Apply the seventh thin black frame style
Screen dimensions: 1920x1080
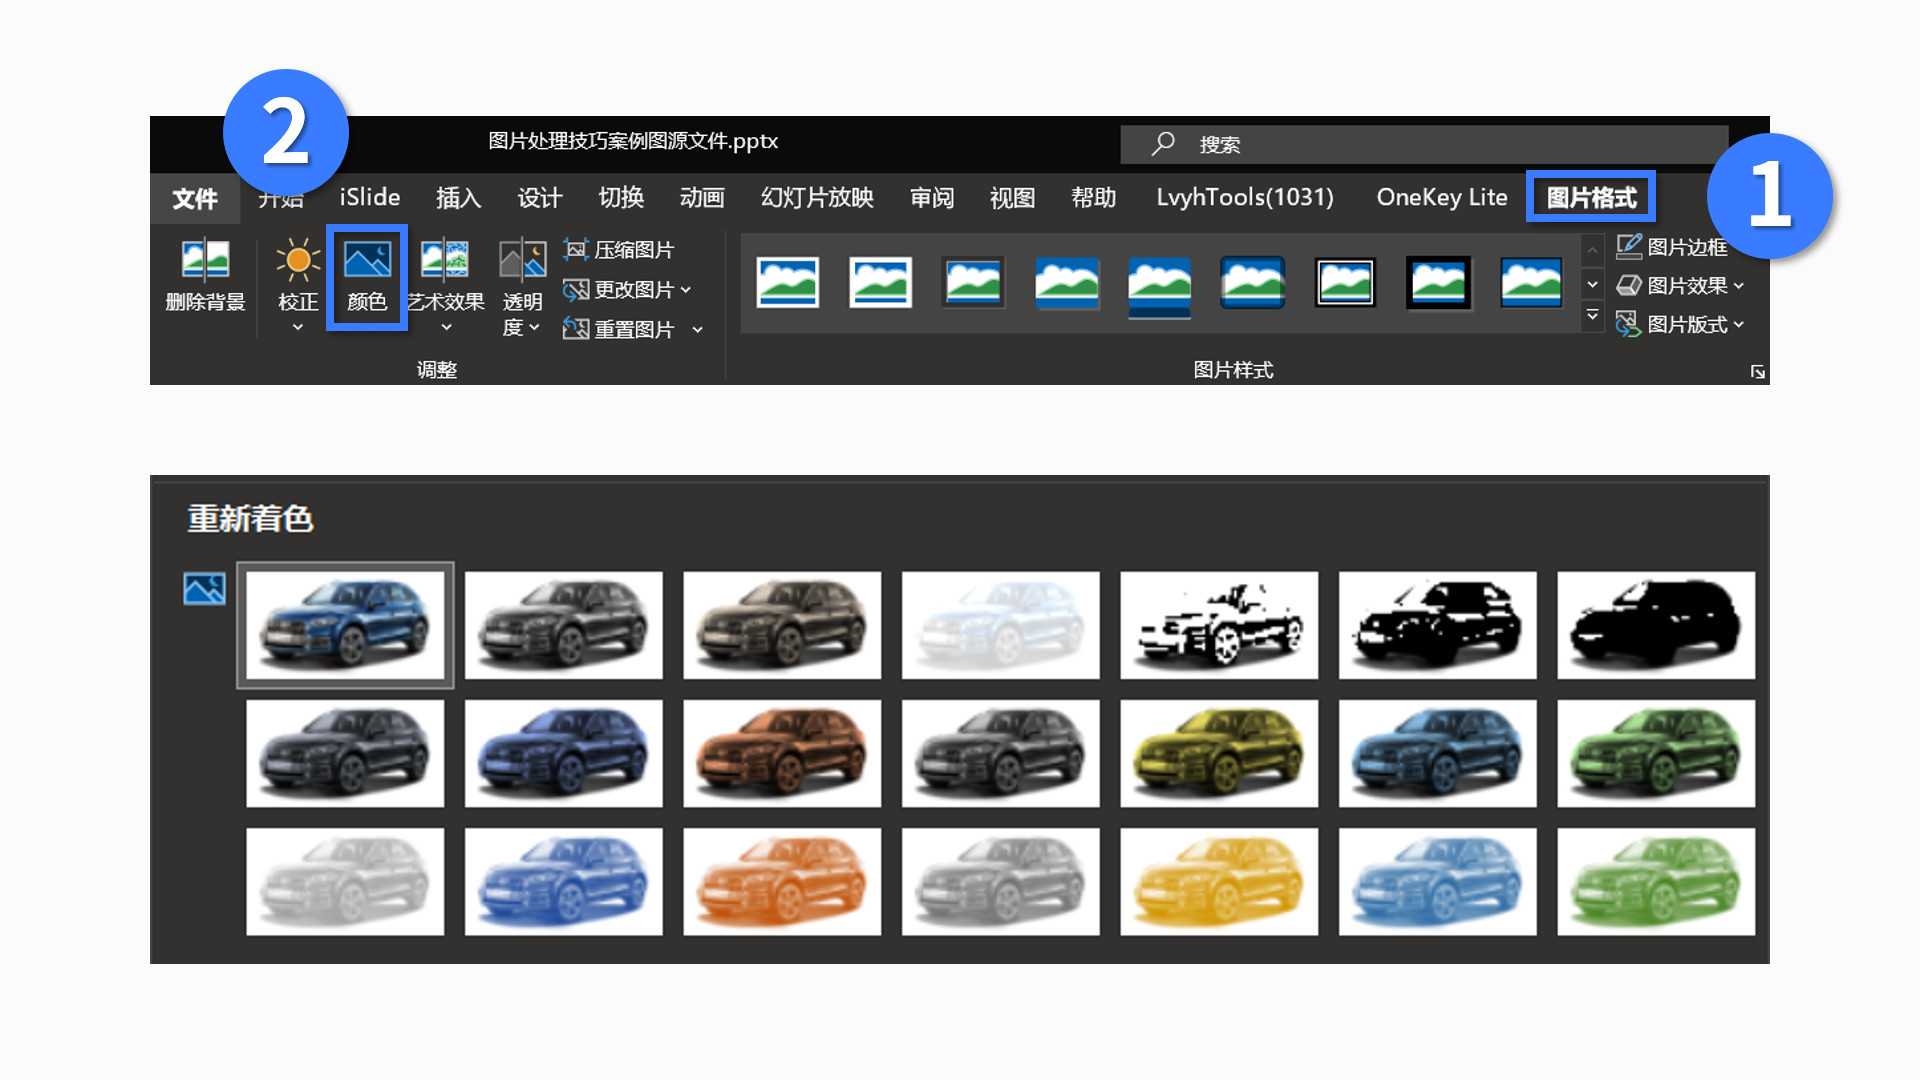click(x=1345, y=282)
